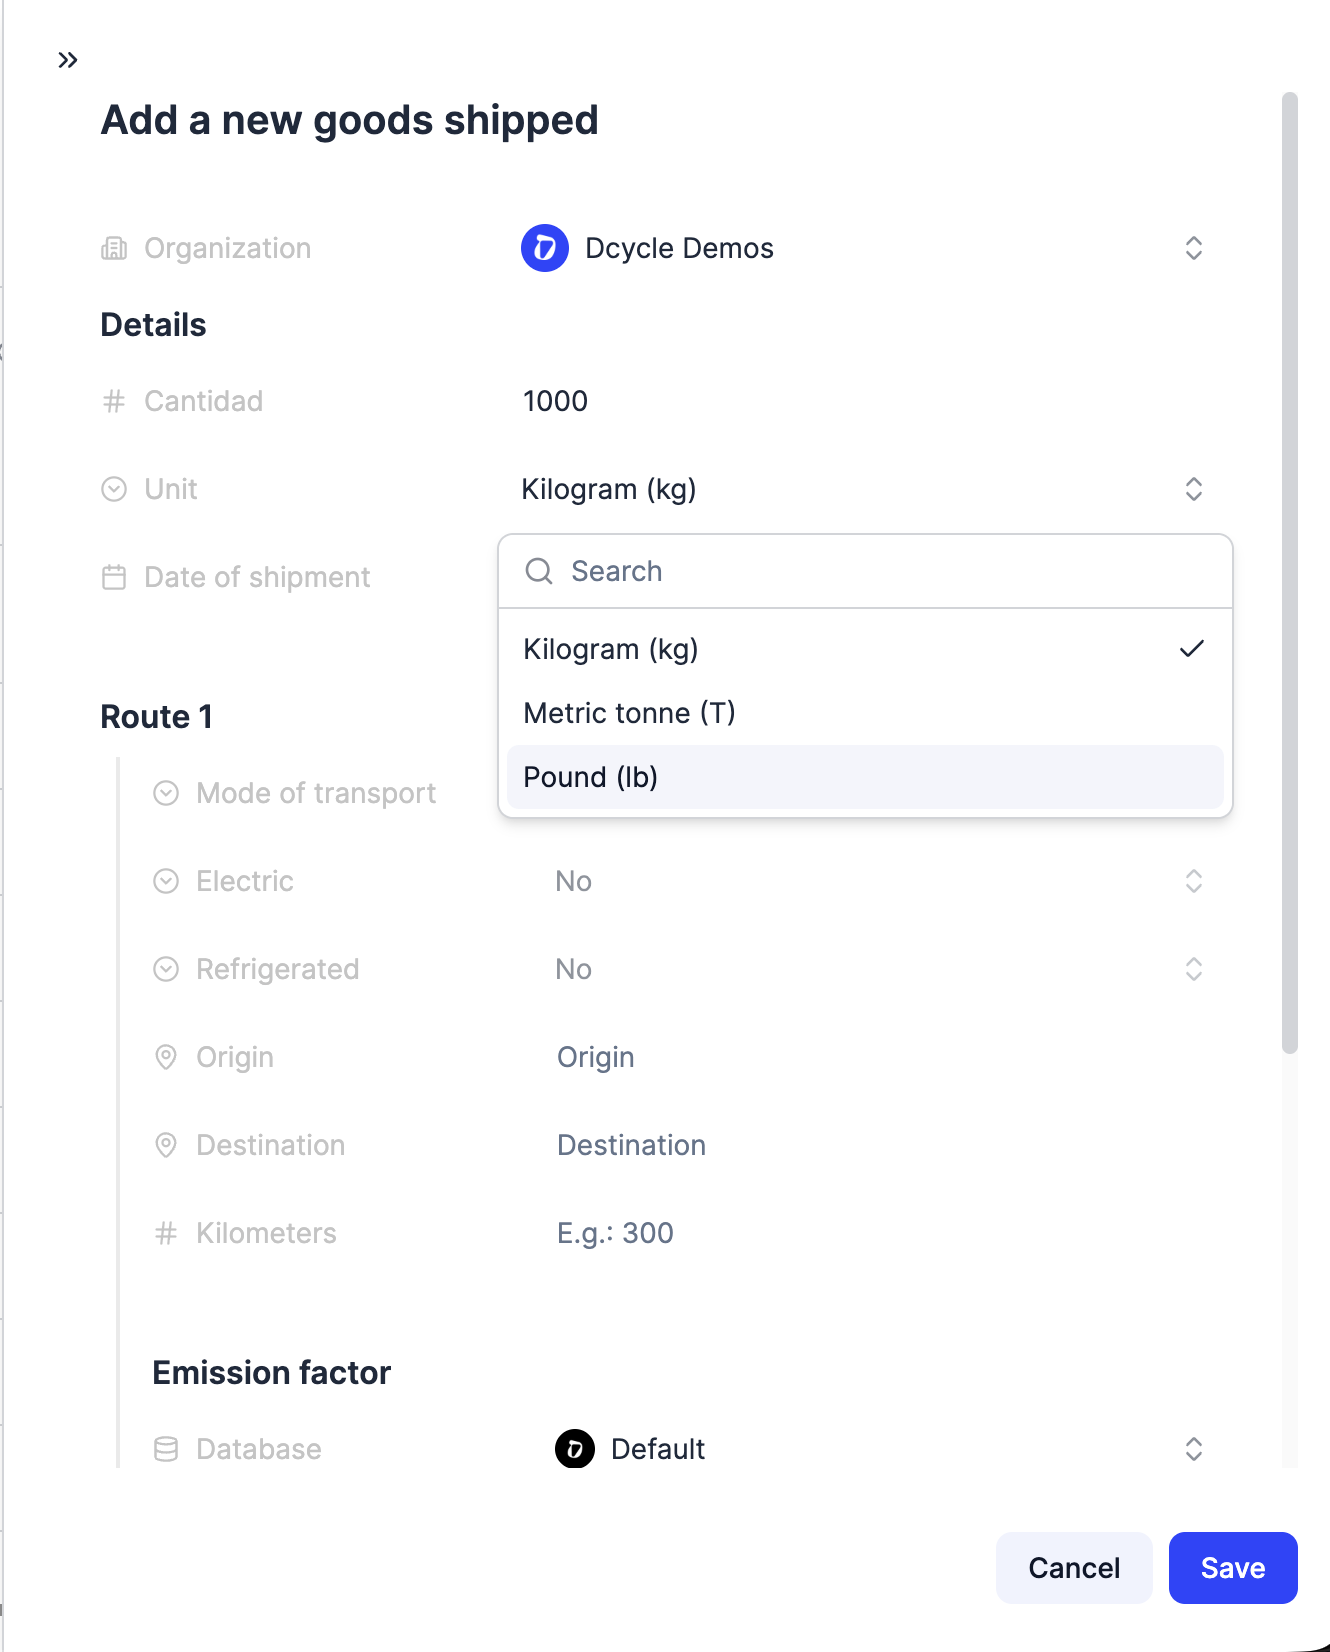
Task: Choose Pound (lb) from unit list
Action: (x=865, y=777)
